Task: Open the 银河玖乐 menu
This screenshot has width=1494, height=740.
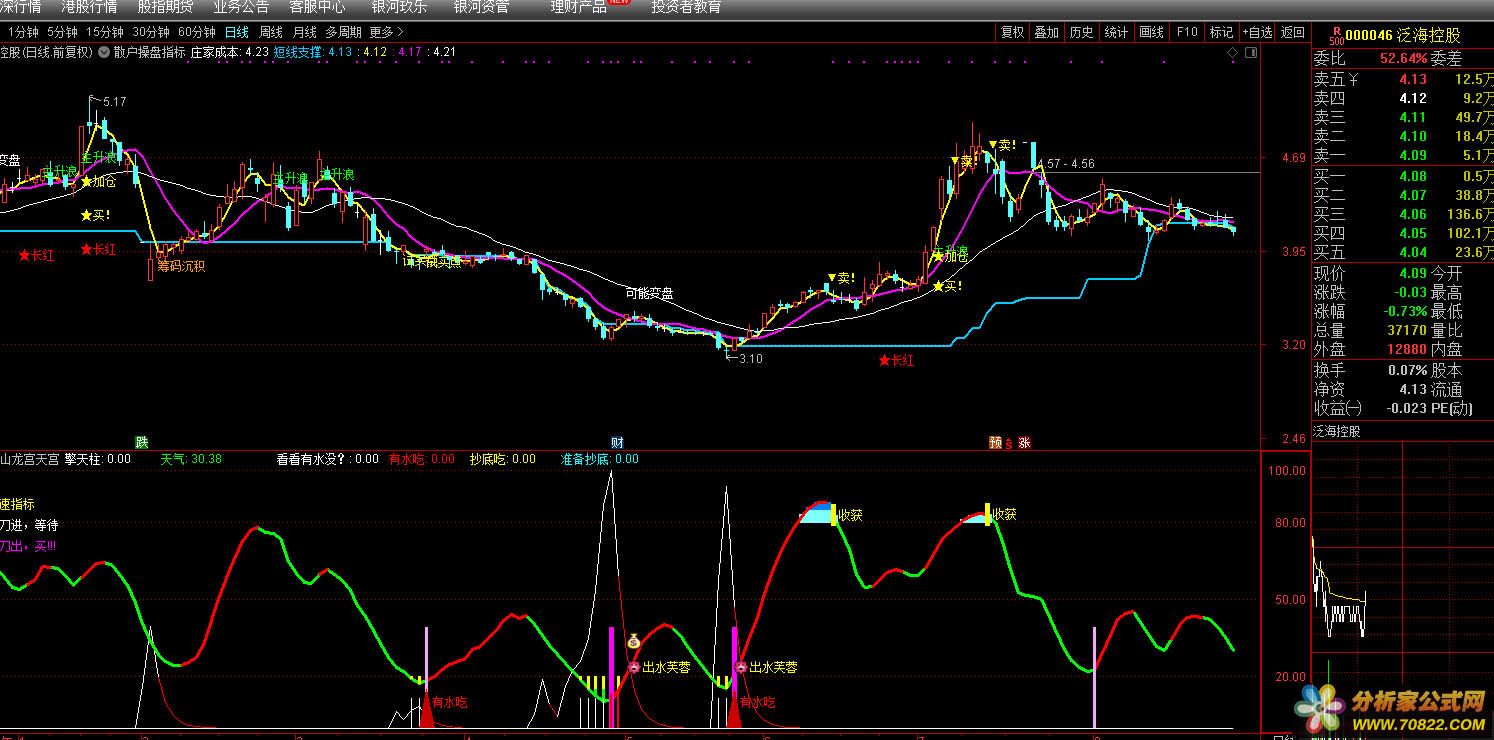Action: coord(399,7)
